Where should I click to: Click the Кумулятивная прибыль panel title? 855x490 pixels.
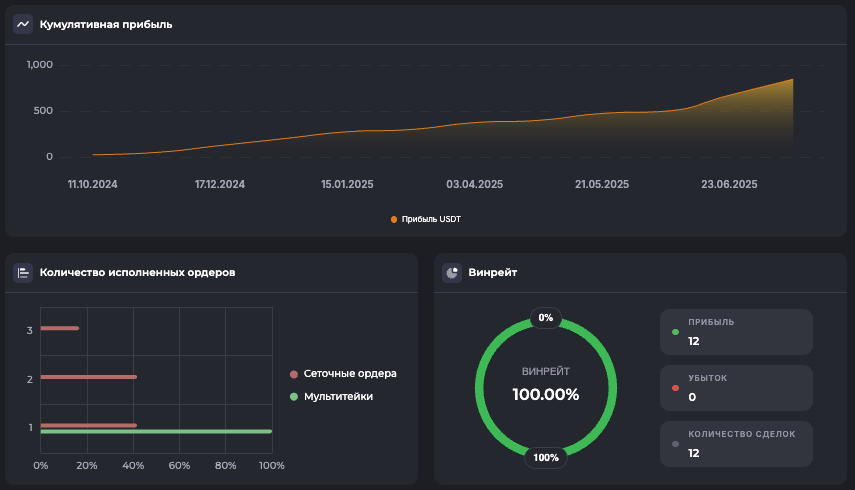click(106, 24)
